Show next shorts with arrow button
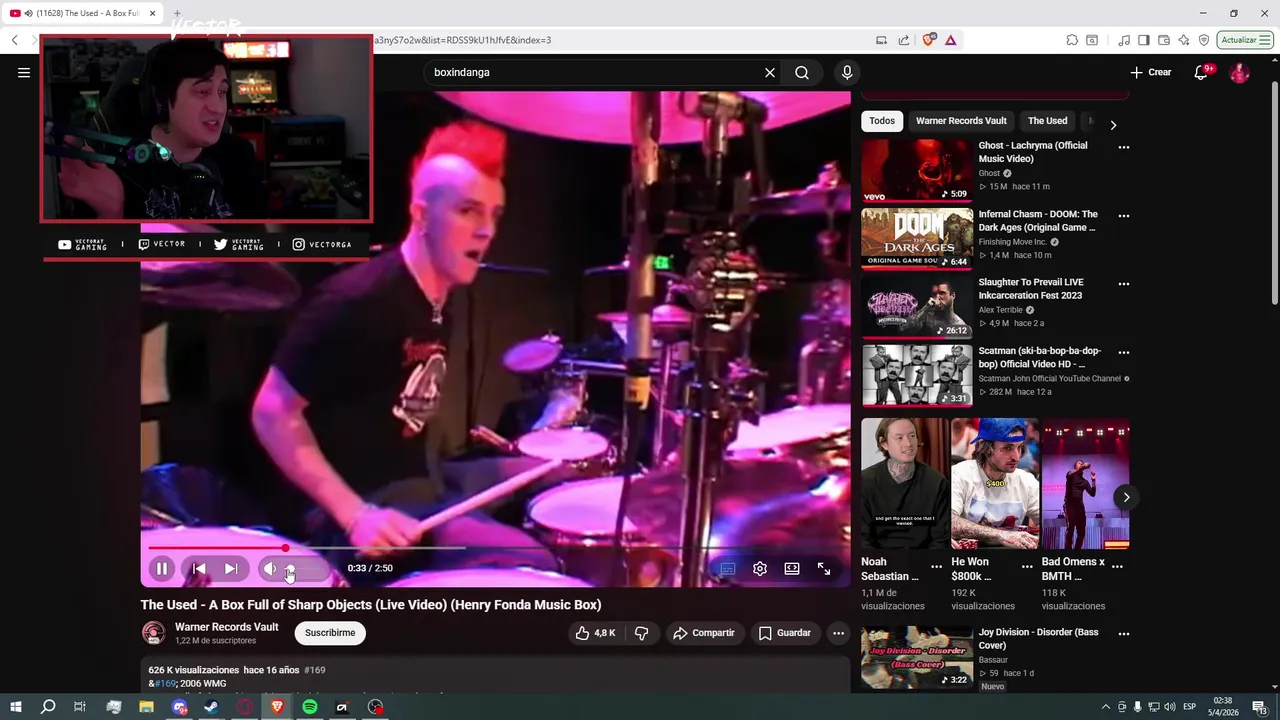This screenshot has height=720, width=1280. tap(1126, 497)
